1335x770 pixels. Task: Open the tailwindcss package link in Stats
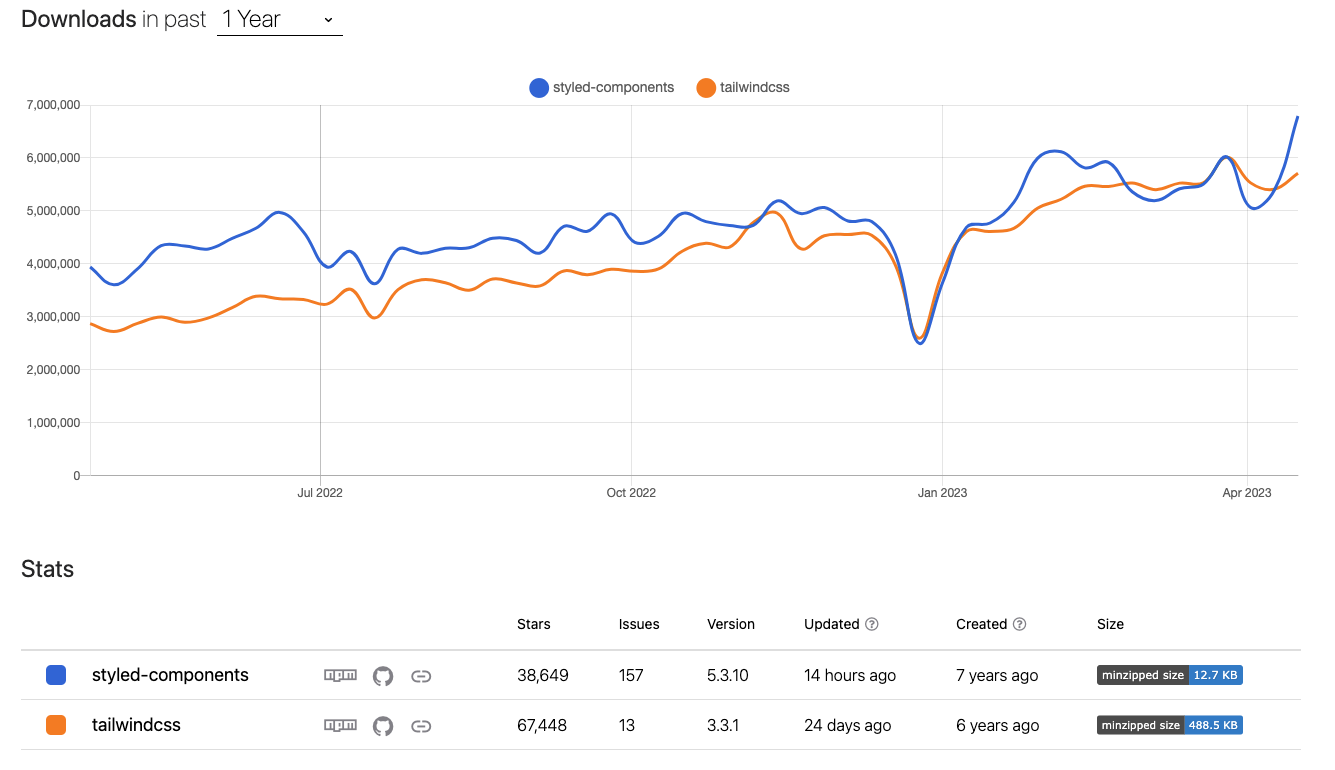pyautogui.click(x=136, y=725)
